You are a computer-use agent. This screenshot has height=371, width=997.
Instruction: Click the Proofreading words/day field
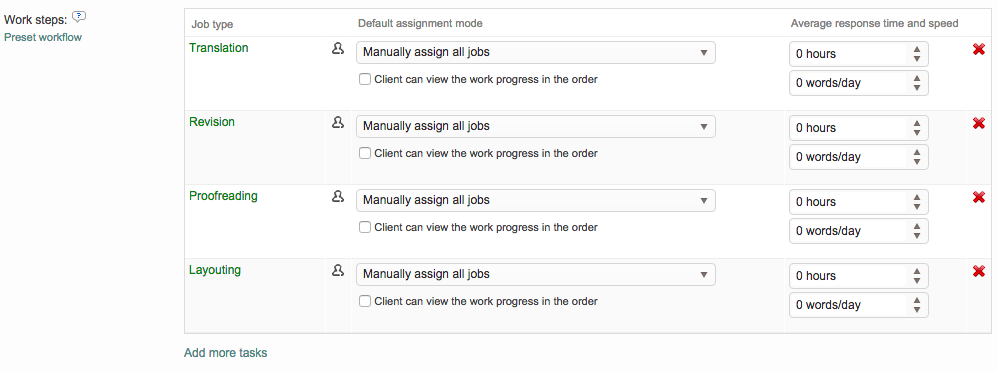(858, 231)
